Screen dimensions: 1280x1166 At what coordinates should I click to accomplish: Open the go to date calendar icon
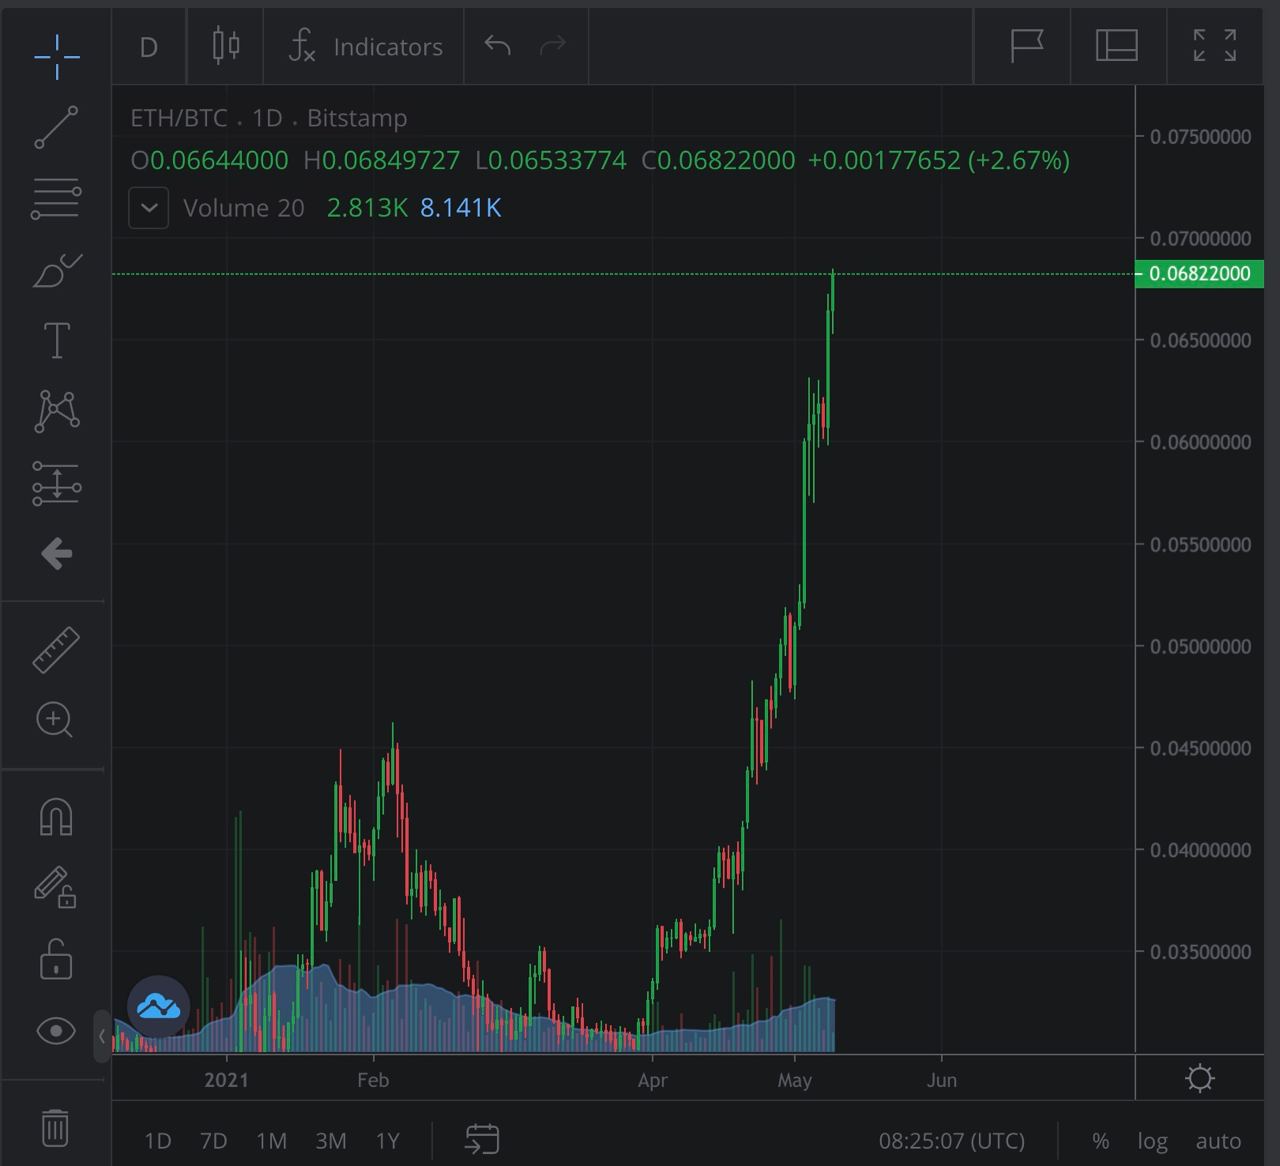pyautogui.click(x=482, y=1138)
